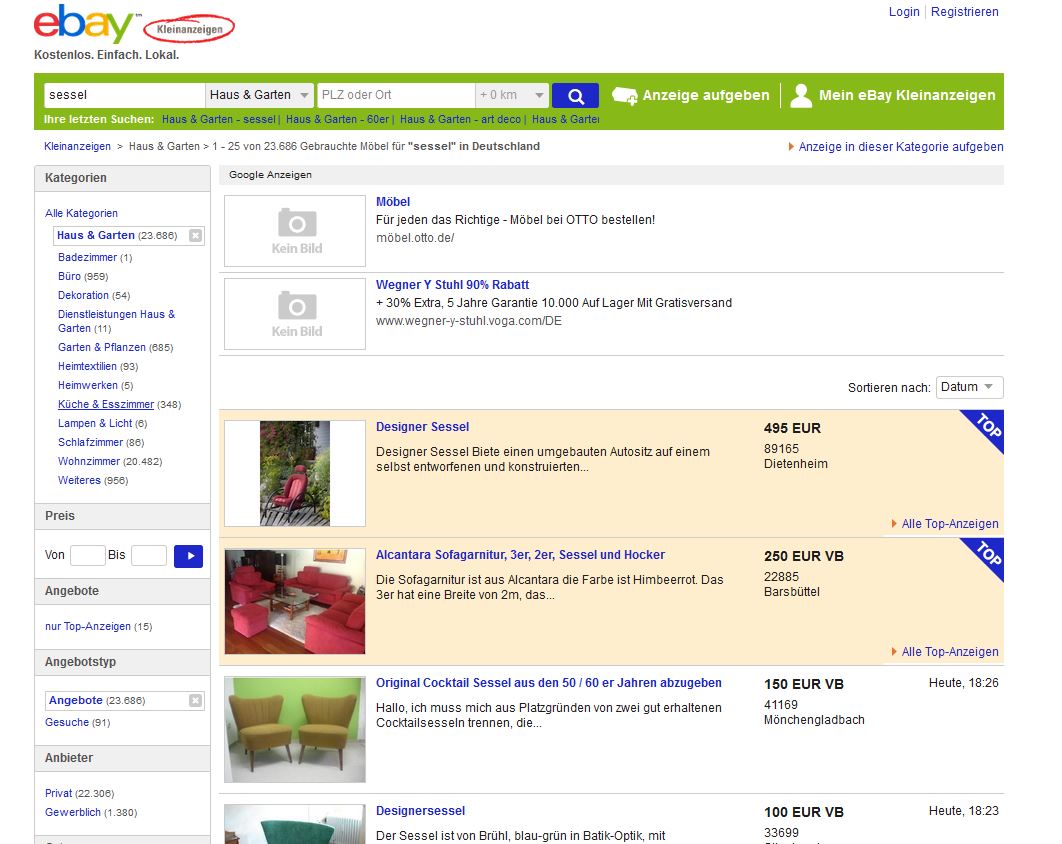This screenshot has width=1062, height=844.
Task: Click Anzeige aufgeben in the green bar
Action: pos(706,96)
